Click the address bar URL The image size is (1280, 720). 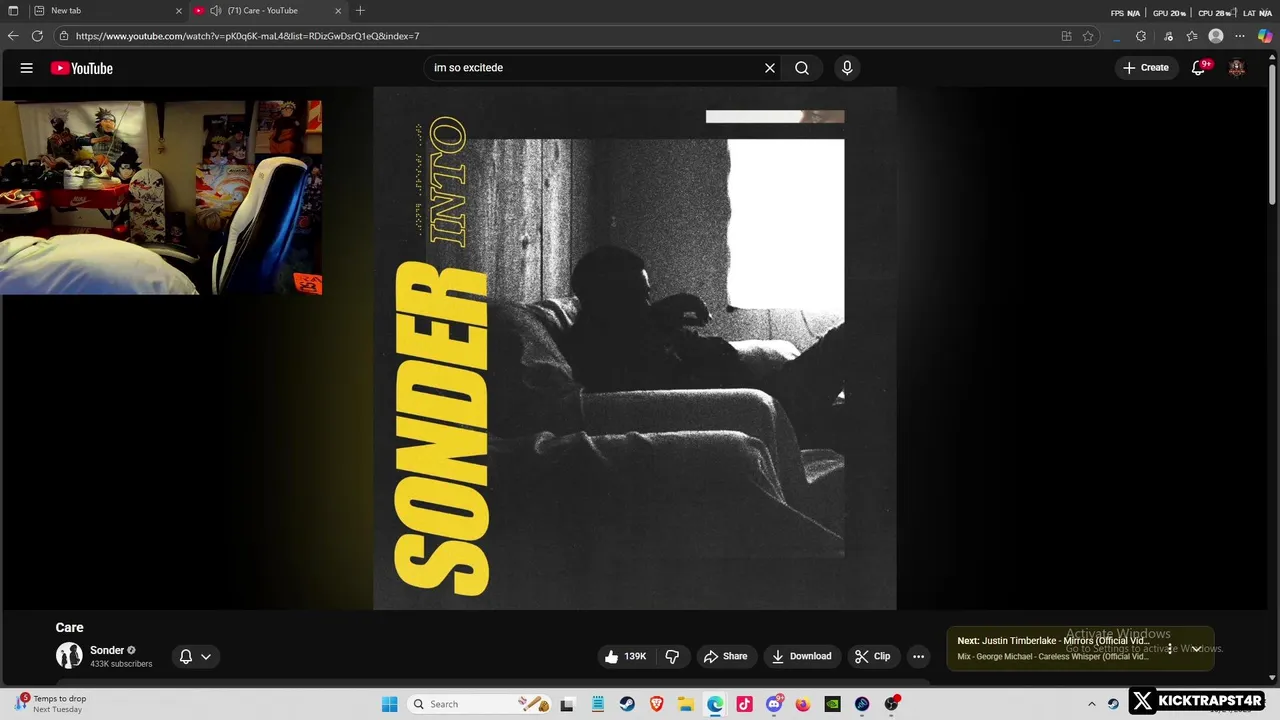[x=247, y=36]
